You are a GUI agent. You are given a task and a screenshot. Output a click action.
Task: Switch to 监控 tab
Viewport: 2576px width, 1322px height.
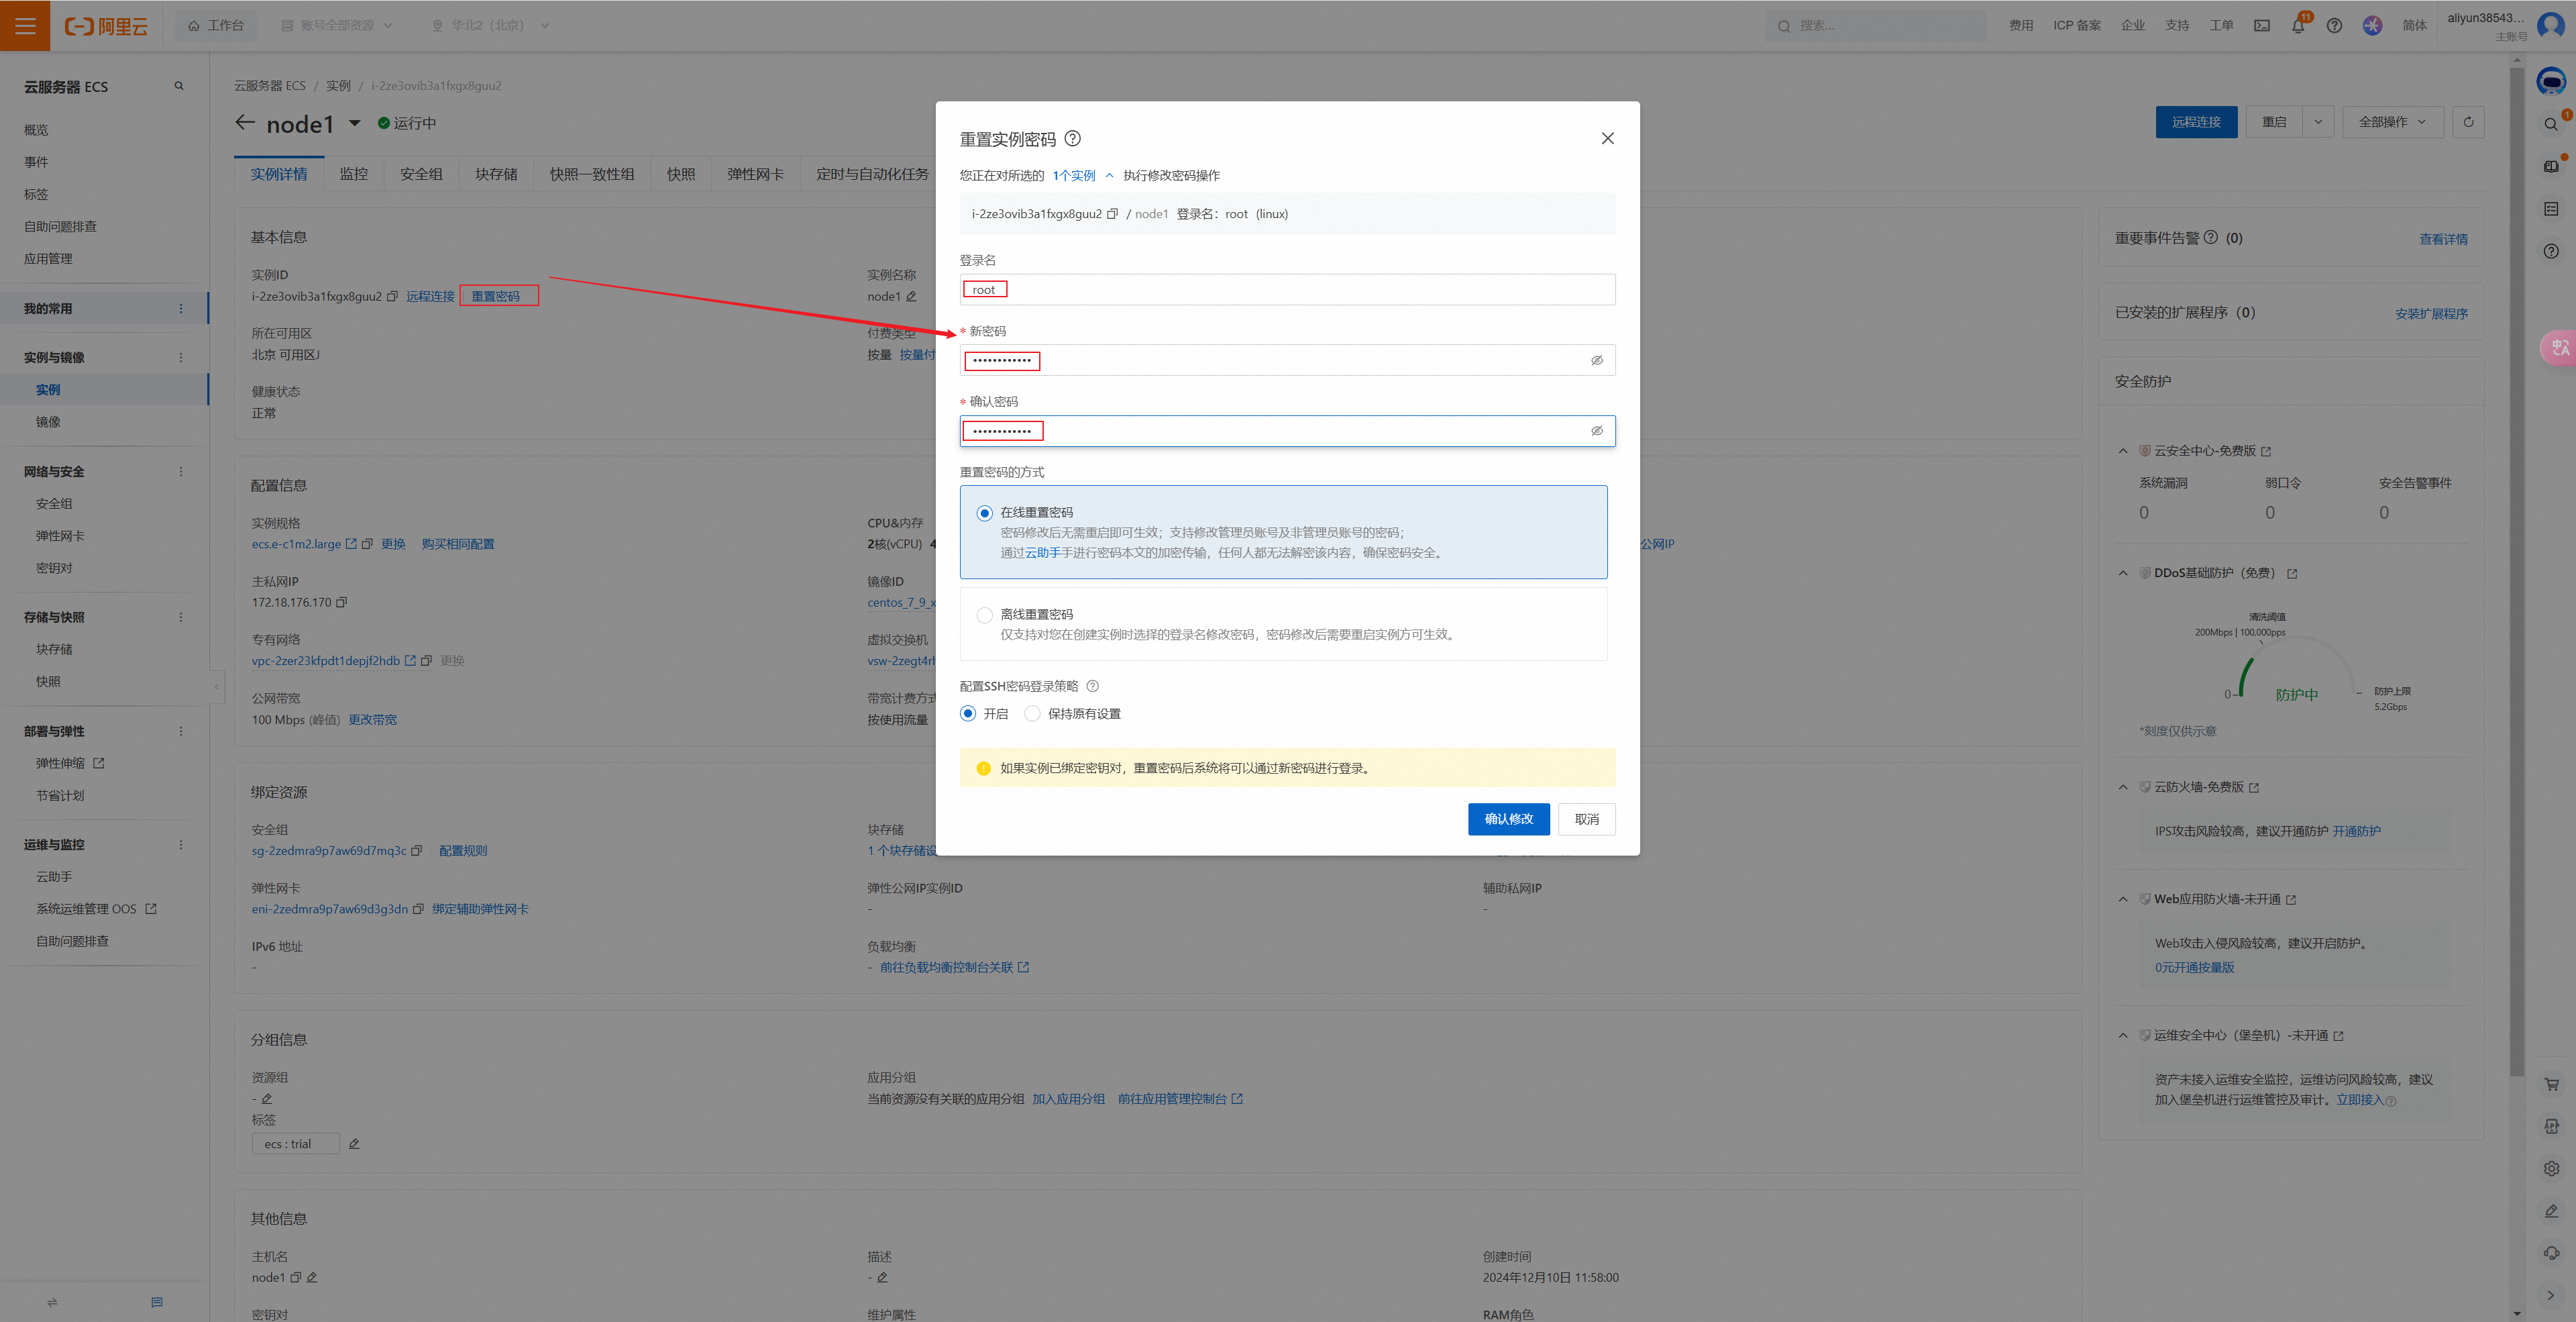[x=354, y=174]
